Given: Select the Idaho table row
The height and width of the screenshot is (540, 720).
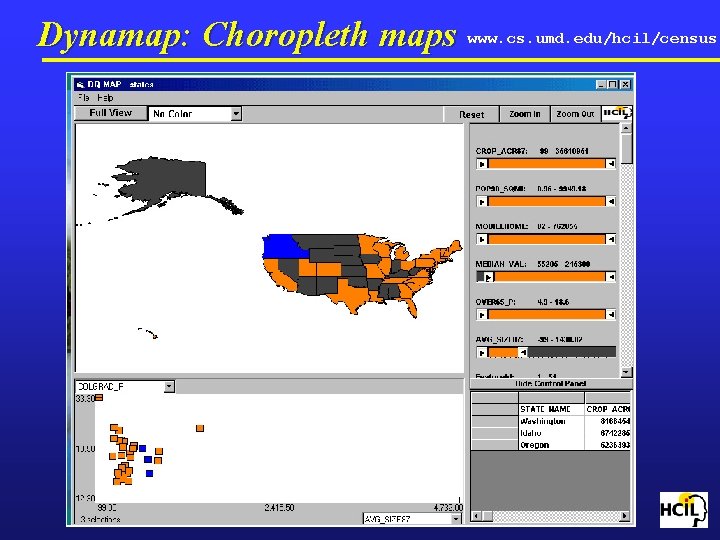Looking at the screenshot, I should [x=551, y=433].
